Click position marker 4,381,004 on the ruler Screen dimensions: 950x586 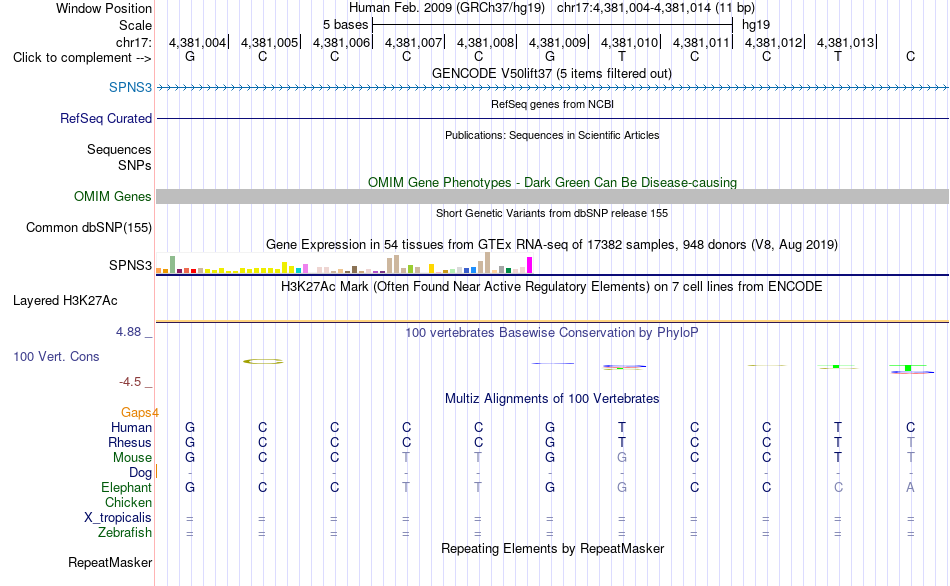click(x=198, y=42)
